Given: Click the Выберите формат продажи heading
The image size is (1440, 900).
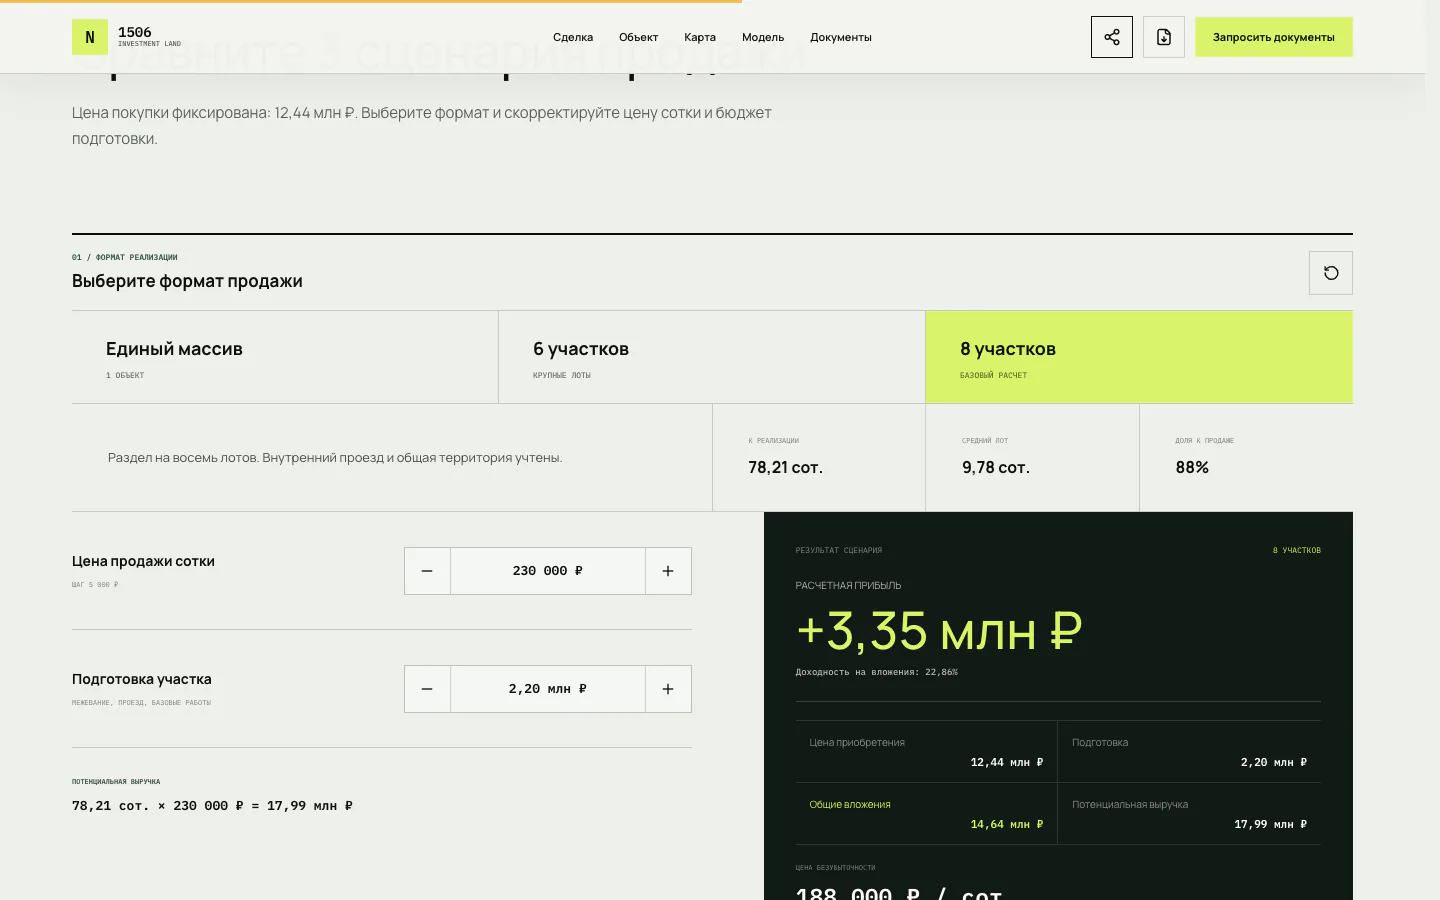Looking at the screenshot, I should coord(187,281).
